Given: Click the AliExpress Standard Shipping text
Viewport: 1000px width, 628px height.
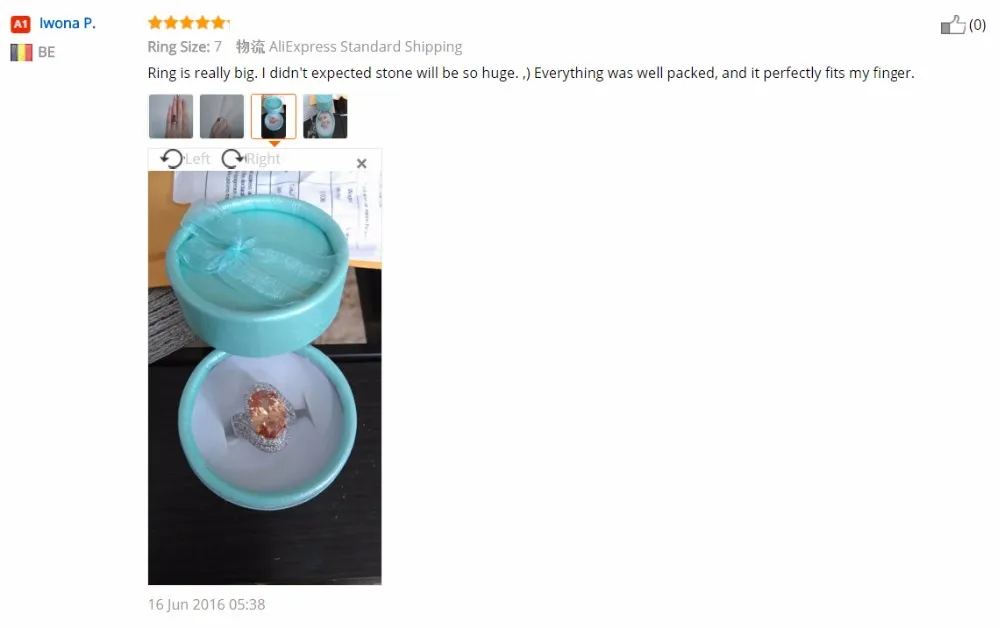Looking at the screenshot, I should 365,47.
